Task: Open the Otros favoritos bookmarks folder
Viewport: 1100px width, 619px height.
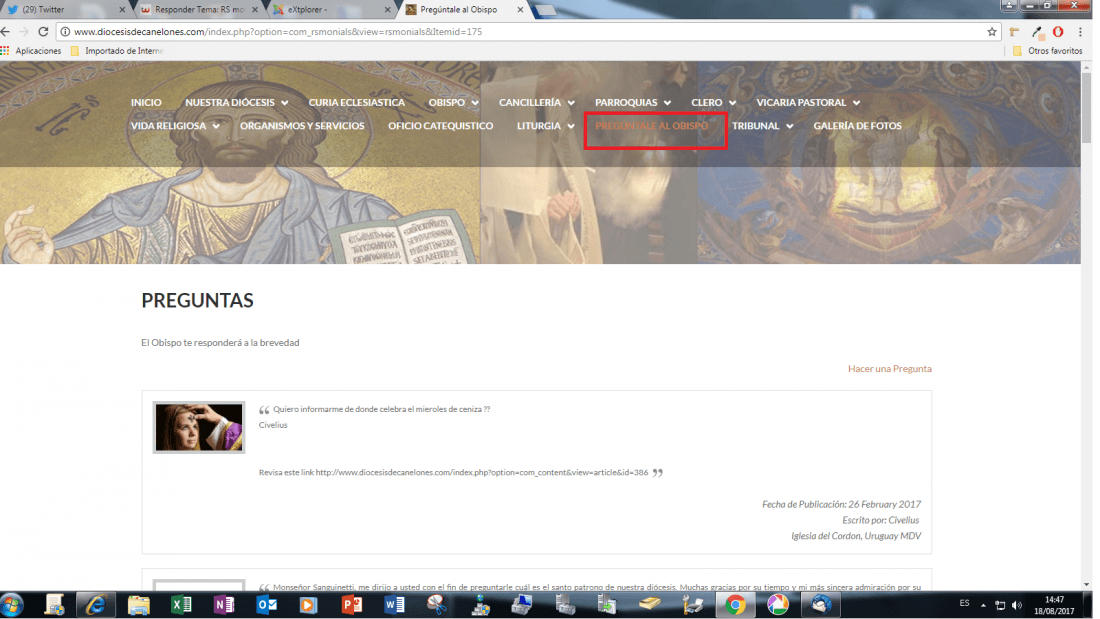Action: (x=1048, y=51)
